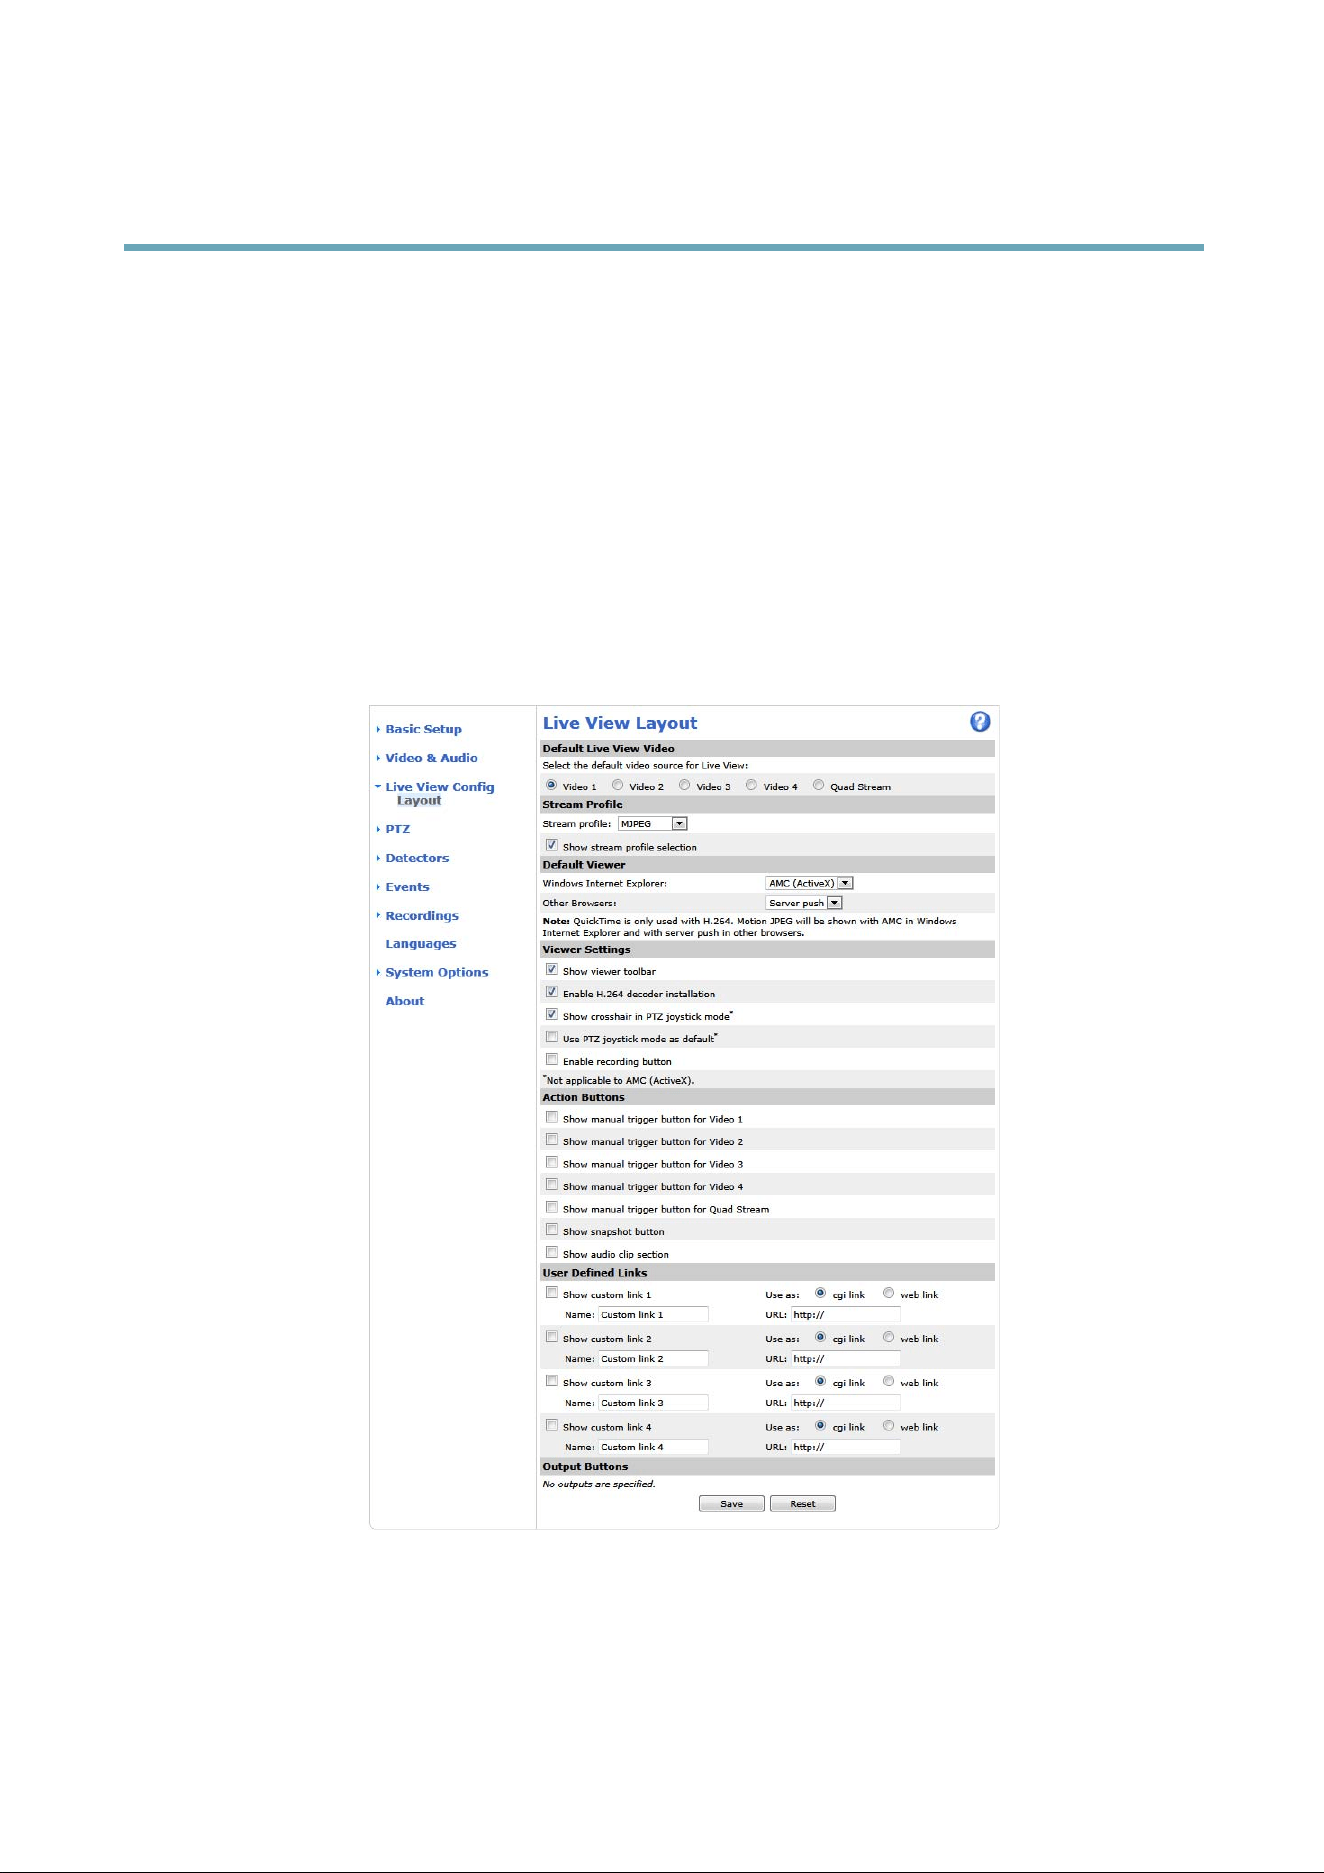Check Show snapshot button option
The width and height of the screenshot is (1324, 1873).
point(551,1230)
